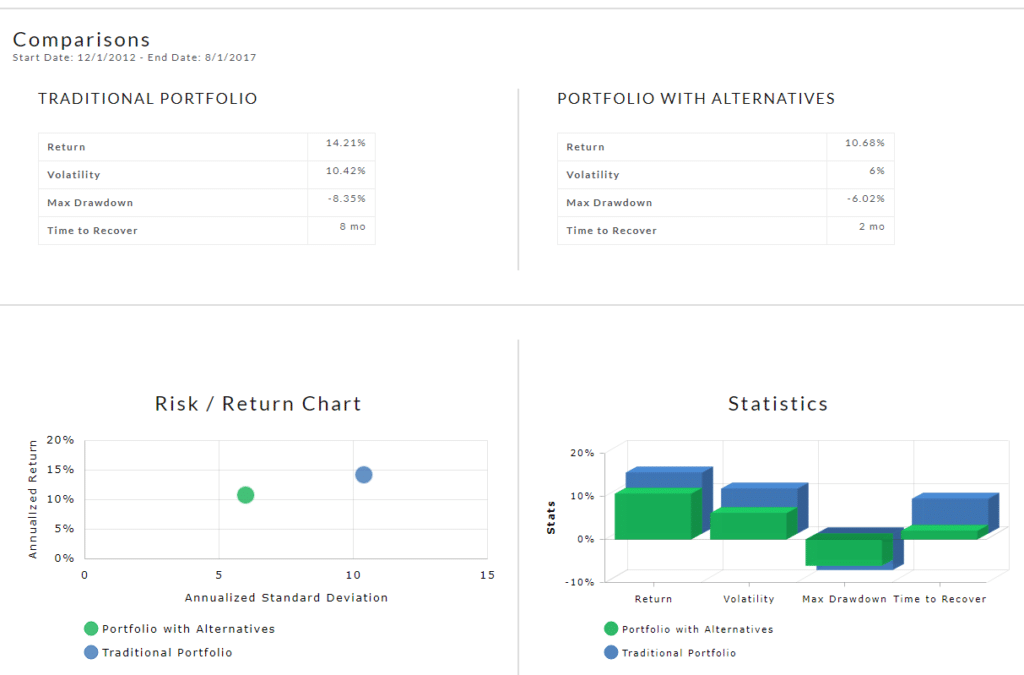This screenshot has height=675, width=1024.
Task: Select the 8 mo recovery value
Action: [353, 227]
